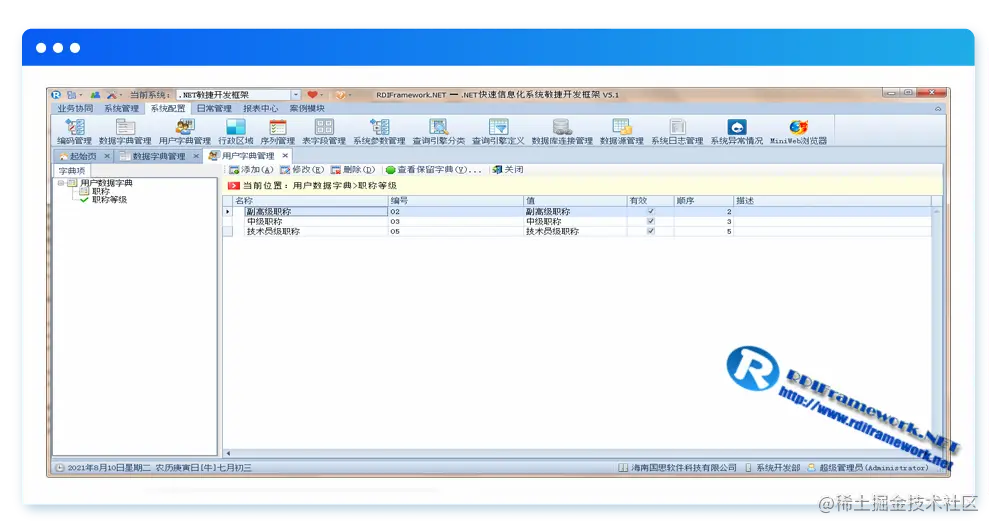Select the 职称 tree item

pos(101,191)
